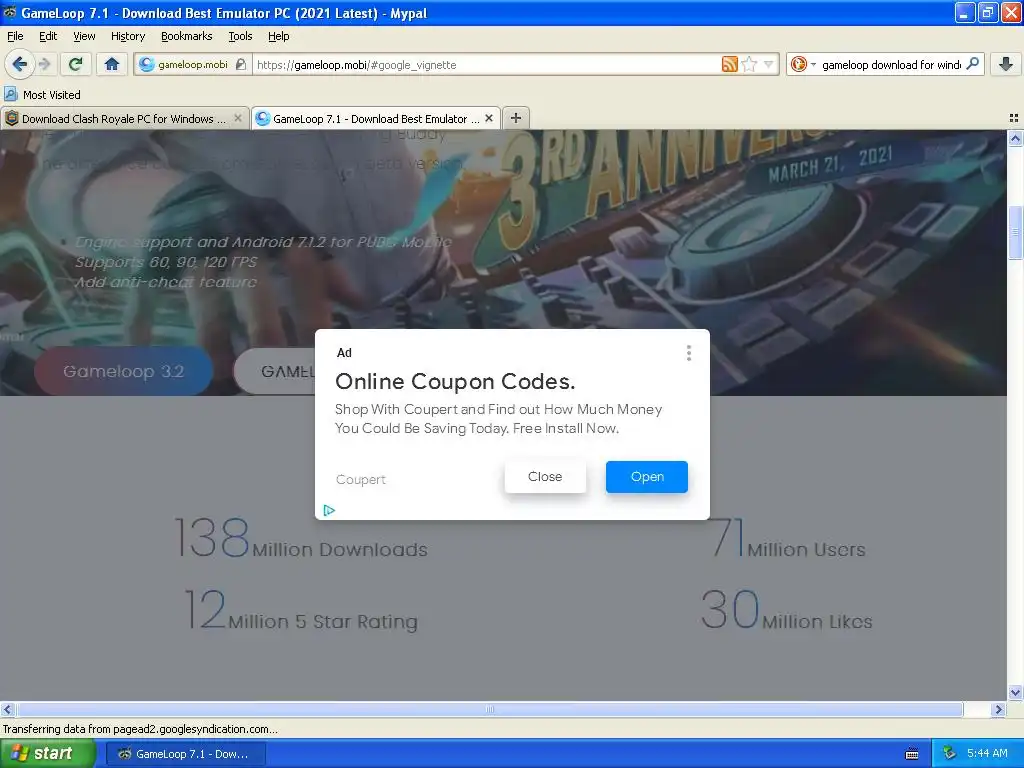Open the Help menu
The width and height of the screenshot is (1024, 768).
tap(278, 36)
